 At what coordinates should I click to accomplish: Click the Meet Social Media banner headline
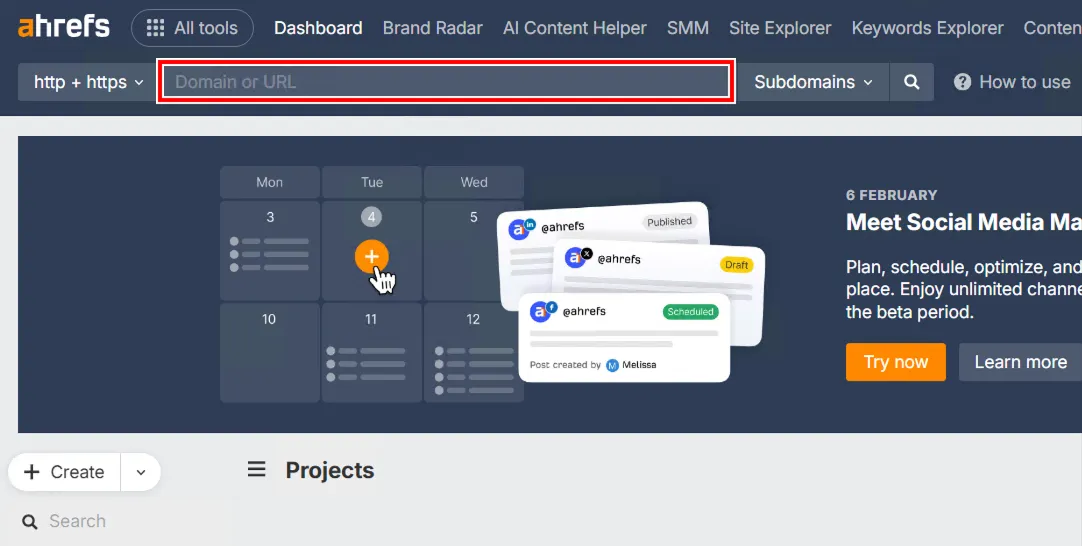[x=963, y=222]
